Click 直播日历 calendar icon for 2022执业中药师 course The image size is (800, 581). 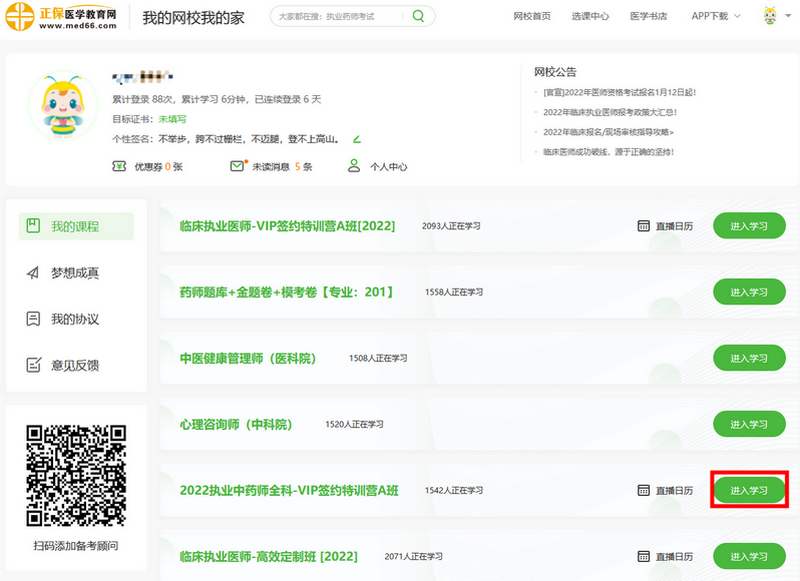click(x=644, y=491)
